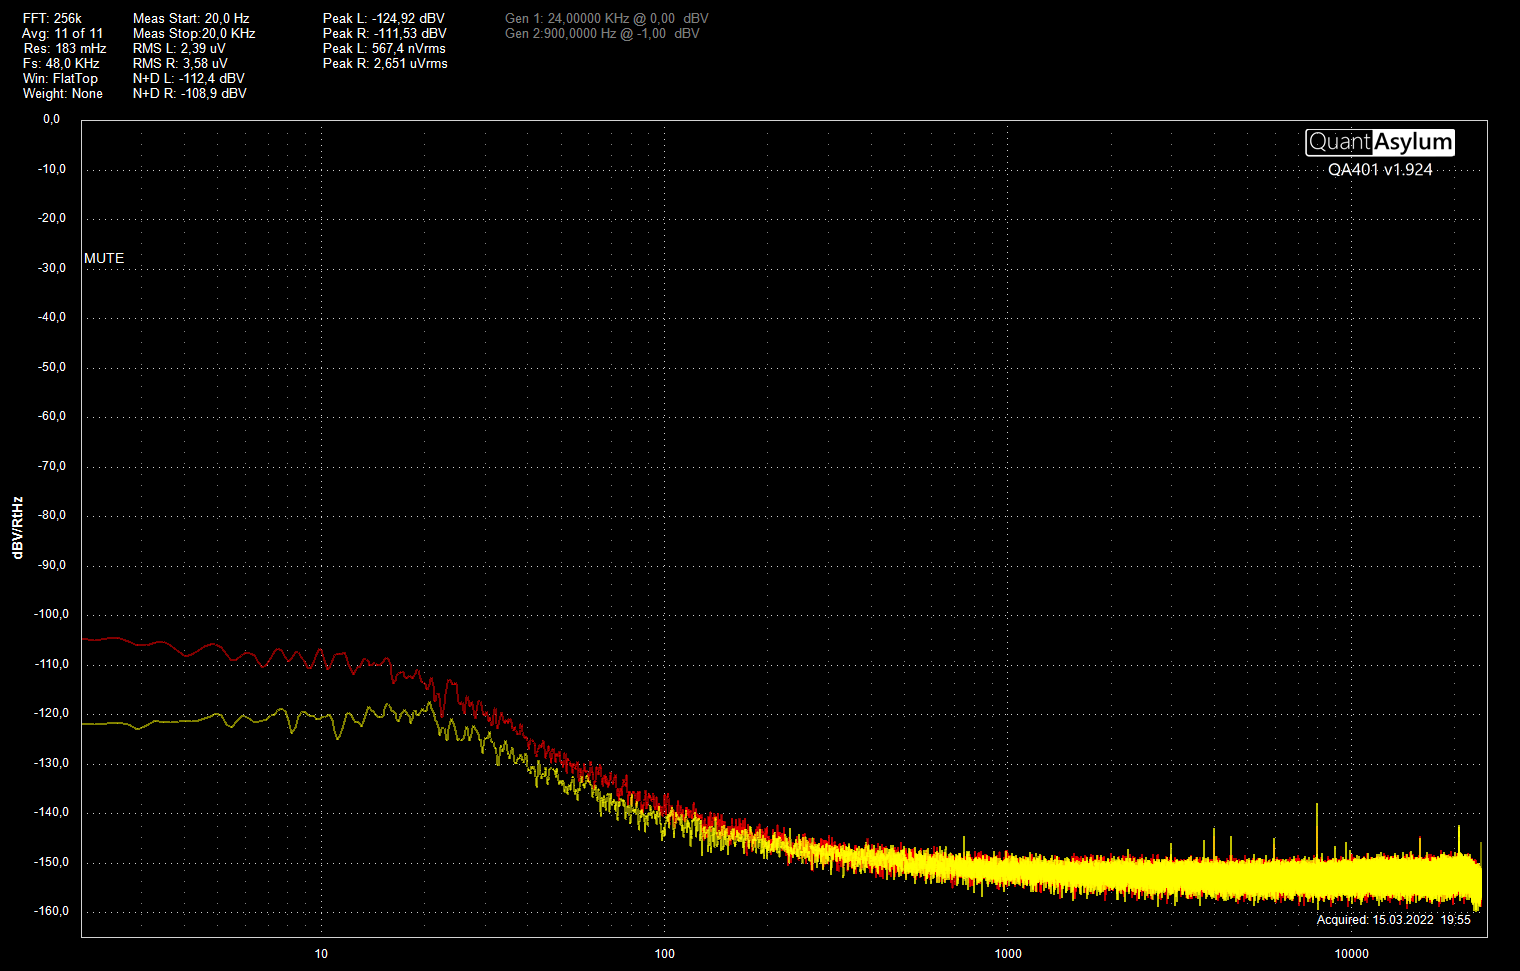This screenshot has height=971, width=1520.
Task: Click the 'Win: FlatTop' window setting text
Action: point(60,78)
